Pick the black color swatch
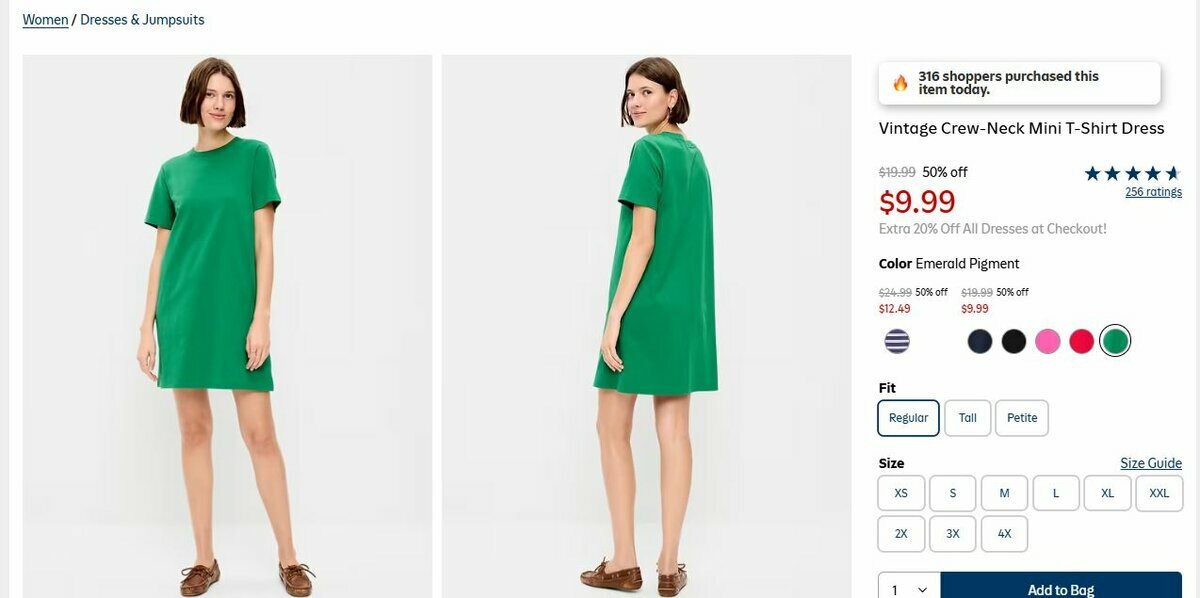 coord(1014,342)
